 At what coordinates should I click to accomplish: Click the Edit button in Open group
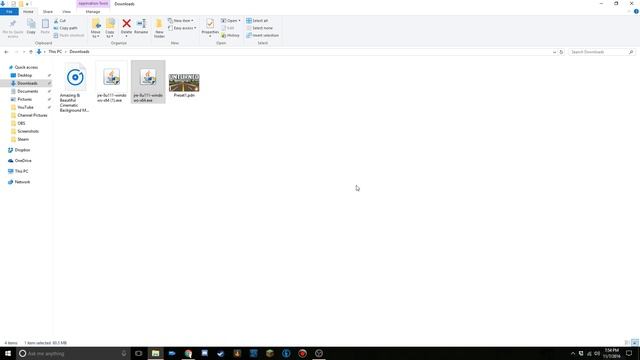[228, 28]
